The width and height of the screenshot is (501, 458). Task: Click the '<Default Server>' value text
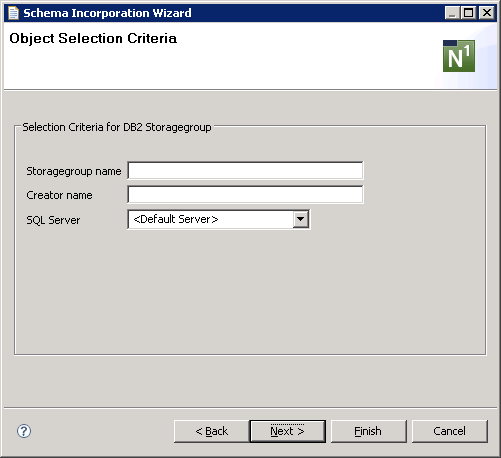[176, 219]
